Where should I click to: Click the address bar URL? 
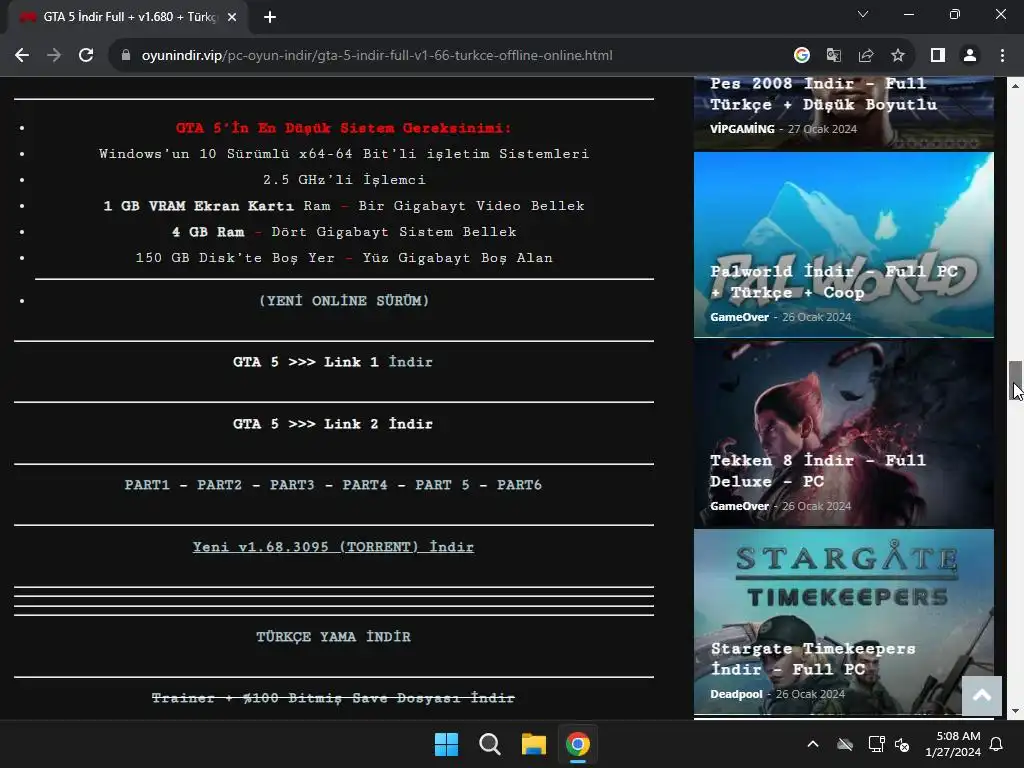(377, 56)
